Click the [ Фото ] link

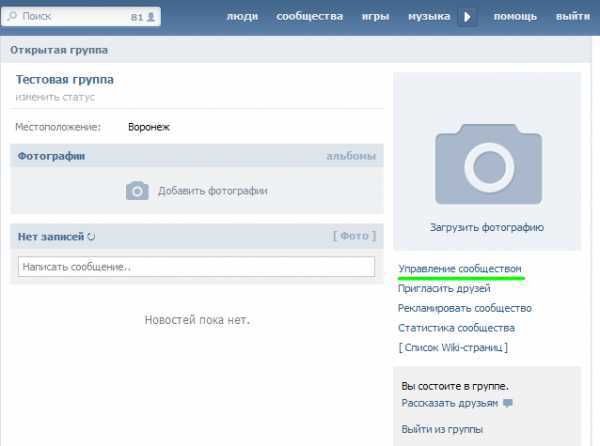(354, 236)
